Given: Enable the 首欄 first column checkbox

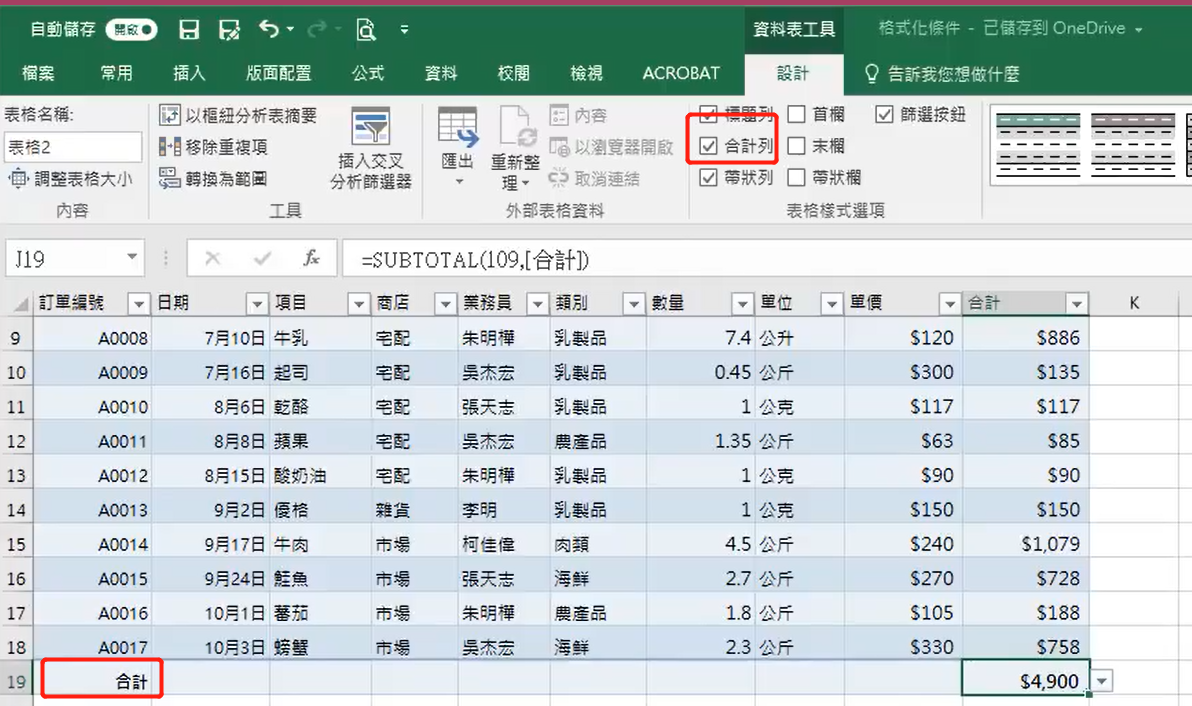Looking at the screenshot, I should [x=797, y=114].
